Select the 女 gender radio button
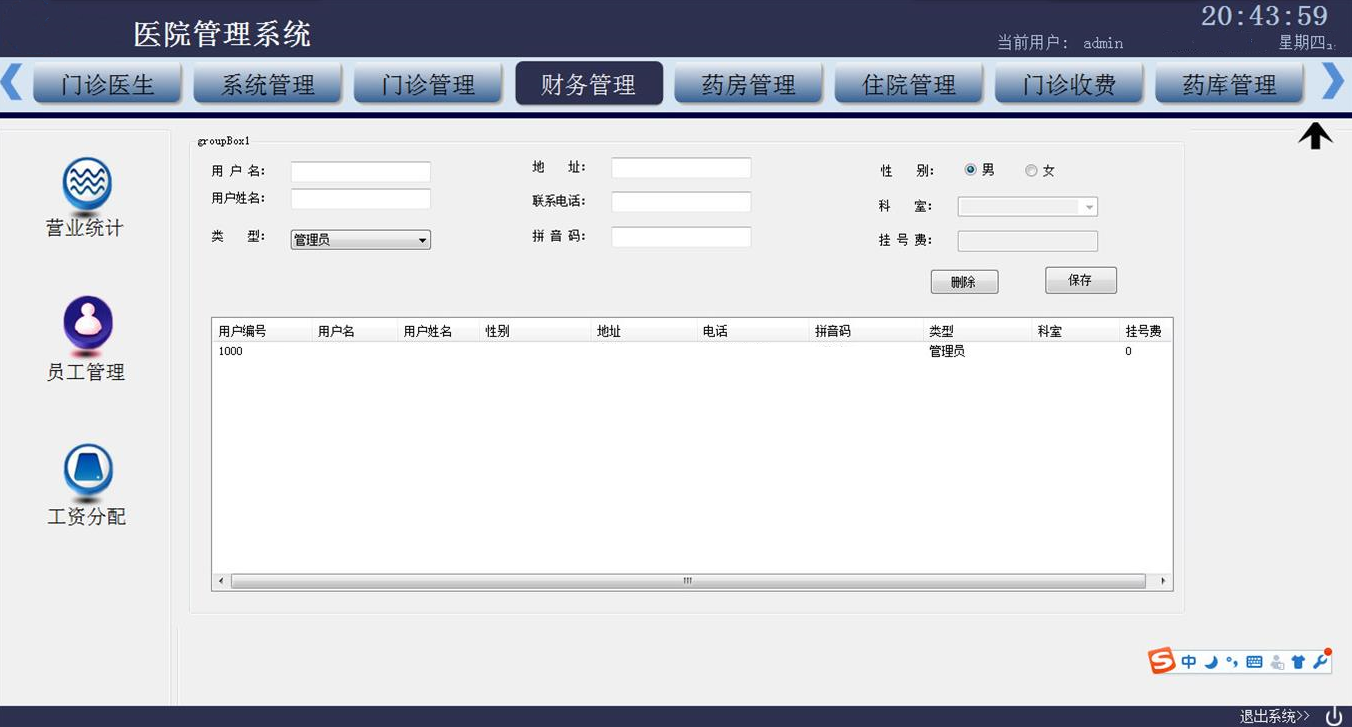Viewport: 1352px width, 727px height. 1031,171
